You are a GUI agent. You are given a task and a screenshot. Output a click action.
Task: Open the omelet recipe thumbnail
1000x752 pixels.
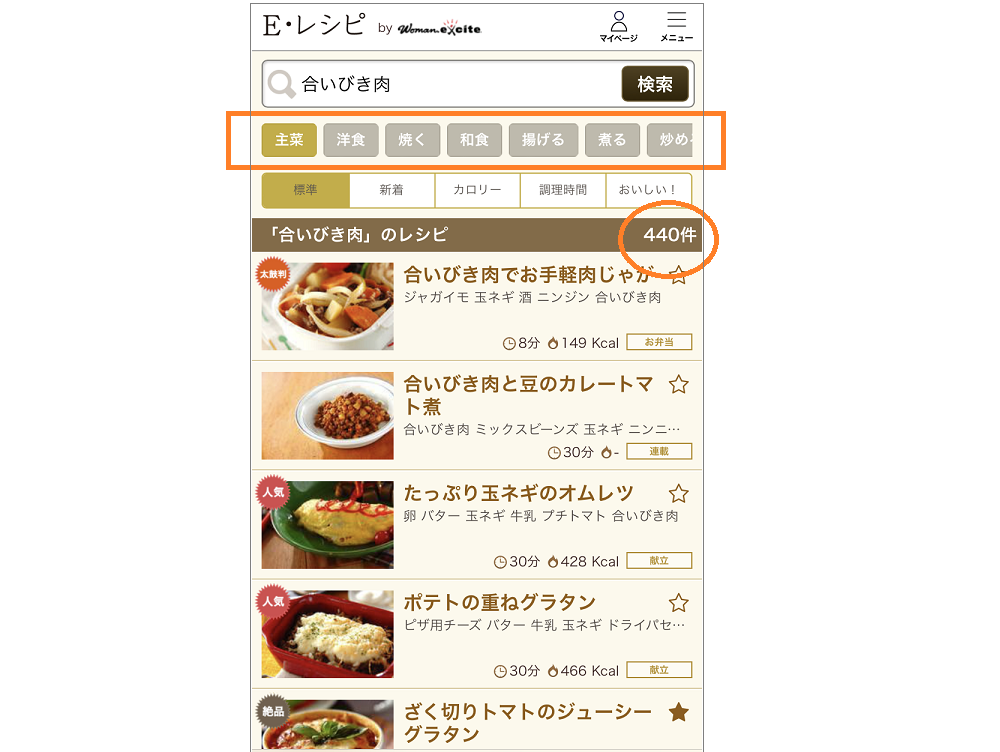(x=327, y=525)
